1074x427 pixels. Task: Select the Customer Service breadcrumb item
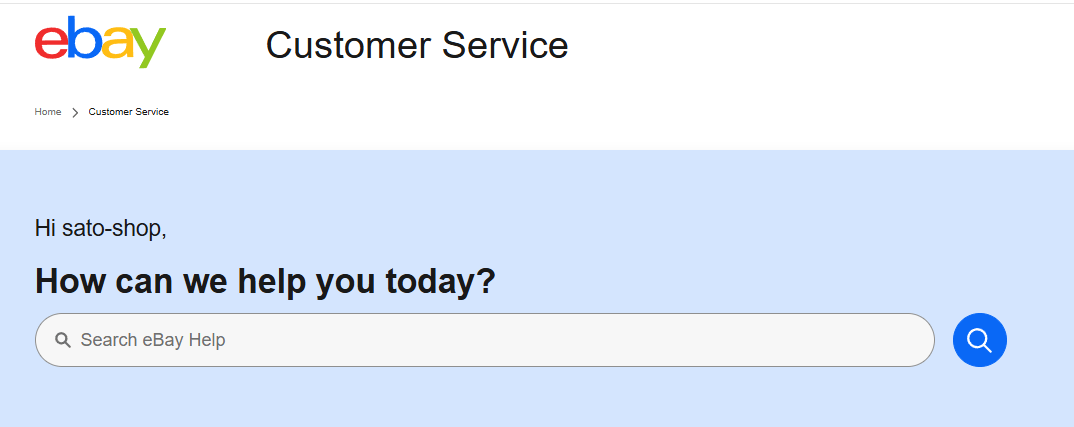pyautogui.click(x=129, y=112)
